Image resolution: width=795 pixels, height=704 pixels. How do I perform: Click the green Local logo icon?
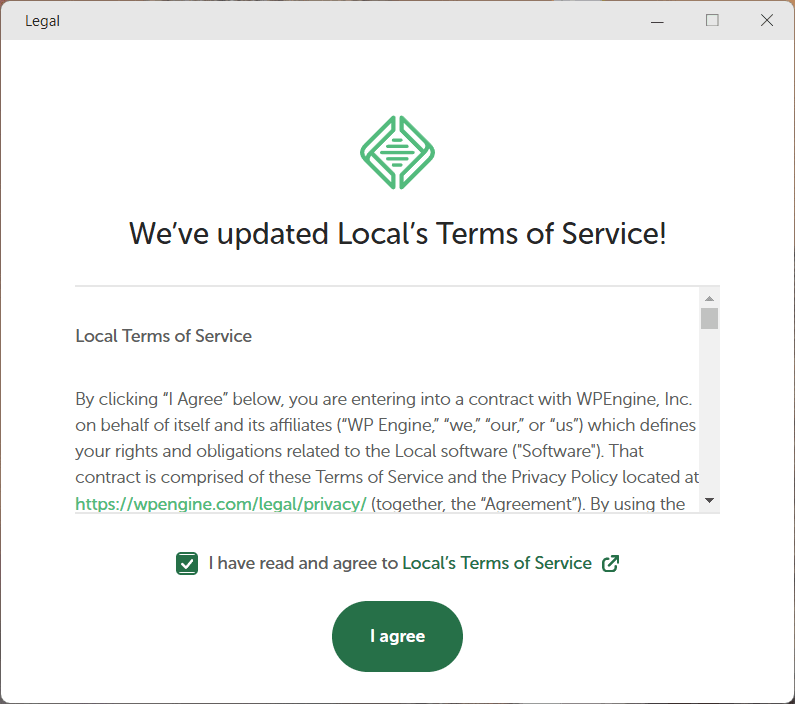[x=397, y=152]
